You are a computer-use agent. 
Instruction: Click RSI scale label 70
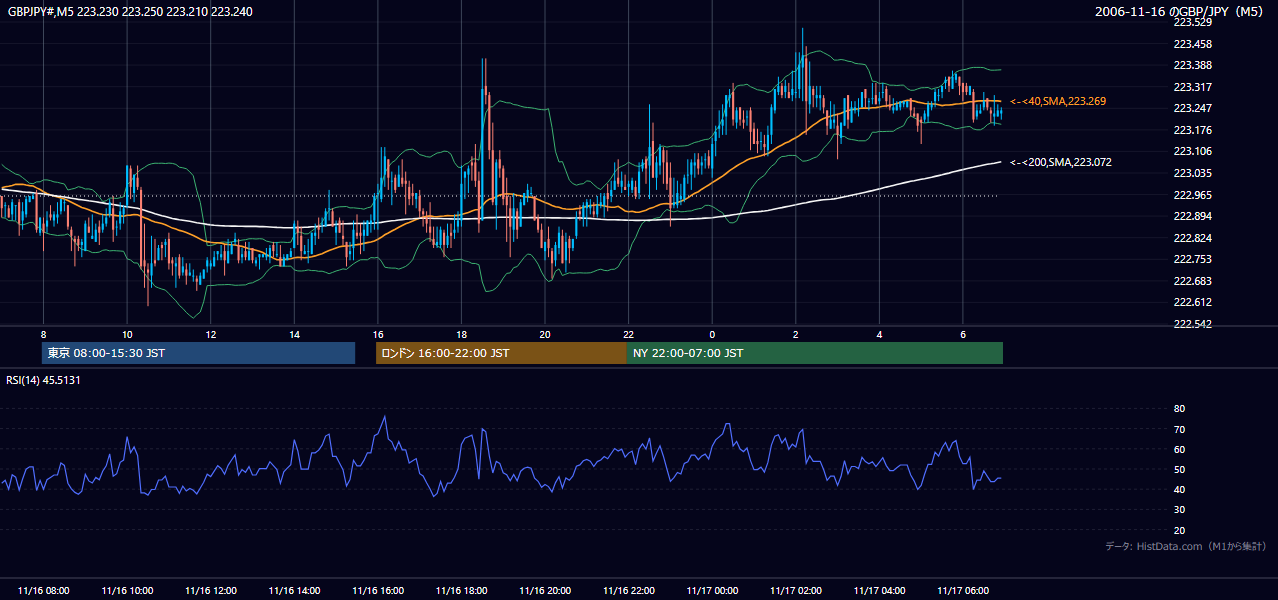click(x=1179, y=429)
